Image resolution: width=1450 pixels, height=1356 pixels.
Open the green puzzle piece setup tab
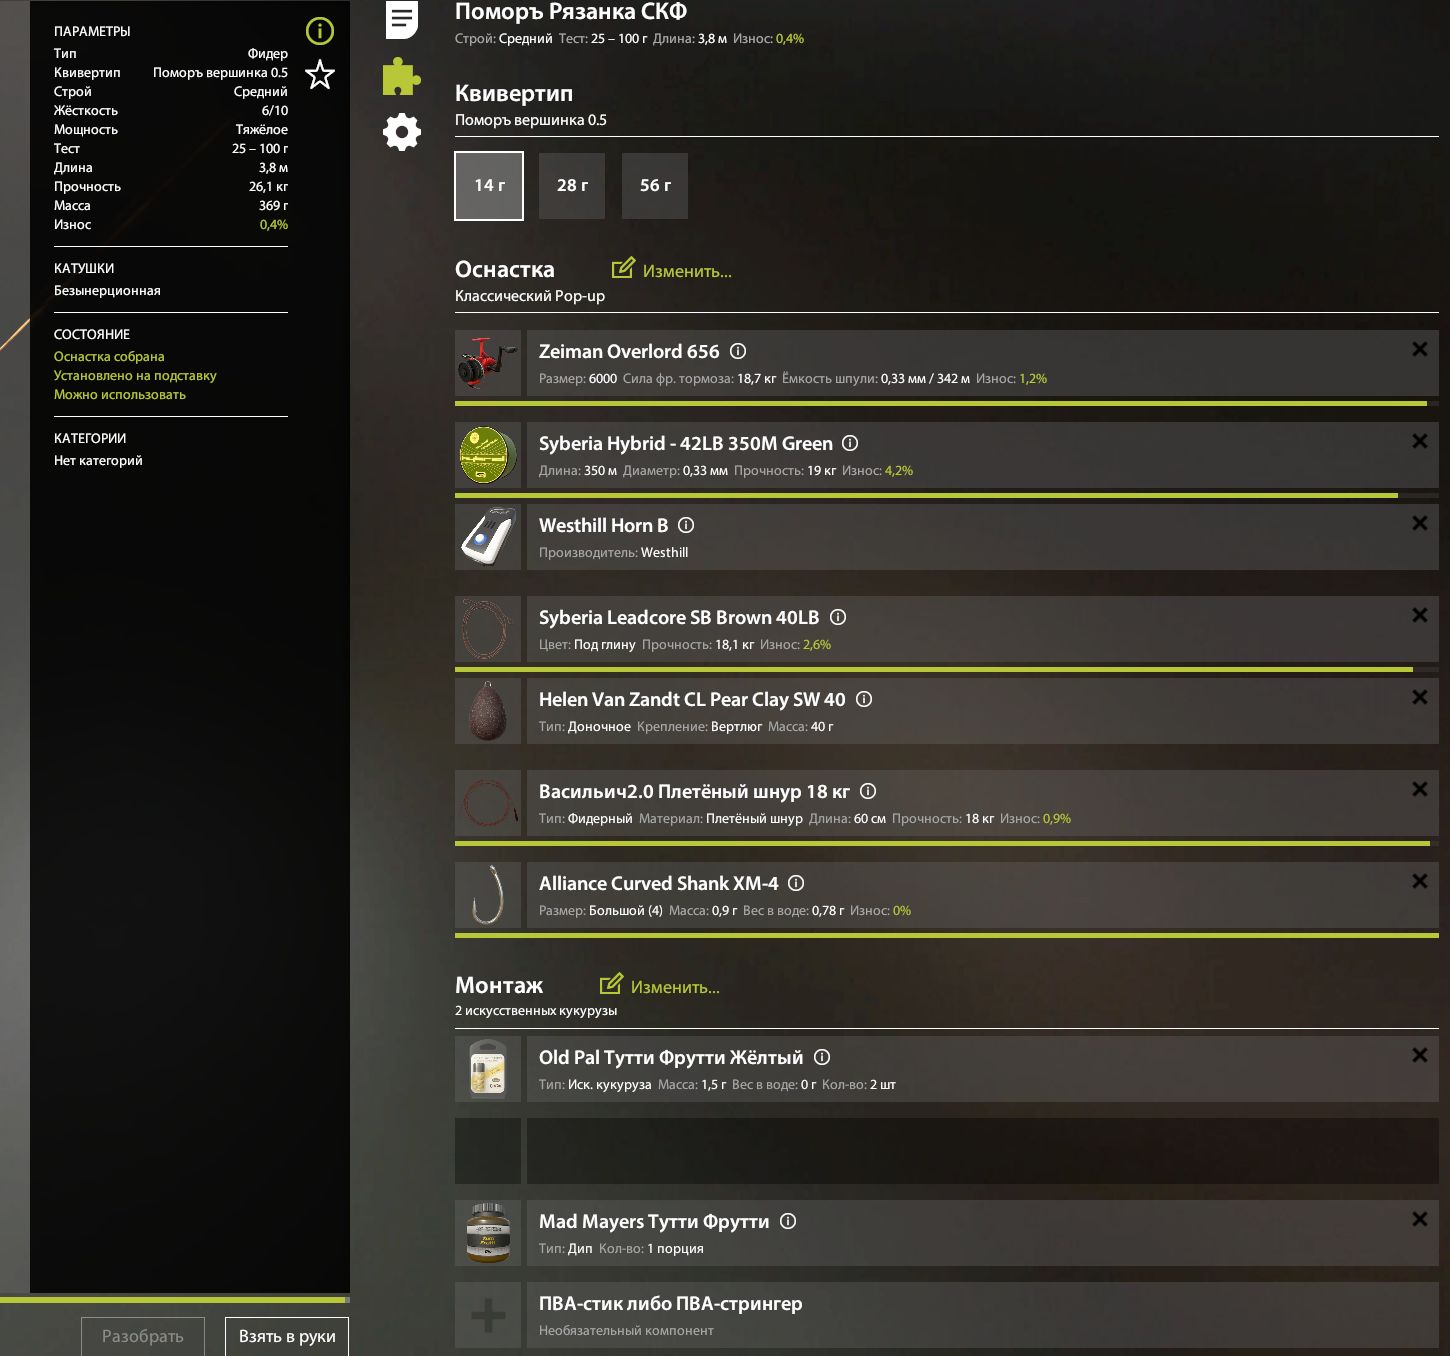(402, 77)
